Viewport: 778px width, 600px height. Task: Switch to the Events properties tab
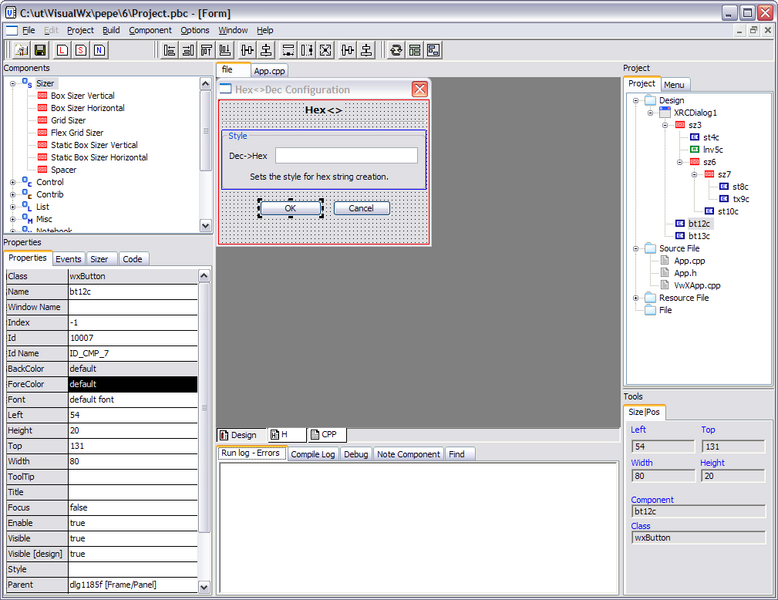point(68,259)
